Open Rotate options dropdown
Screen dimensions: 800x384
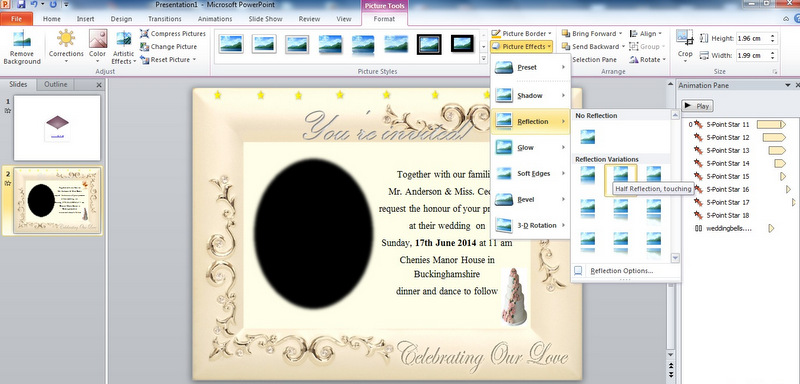[648, 60]
